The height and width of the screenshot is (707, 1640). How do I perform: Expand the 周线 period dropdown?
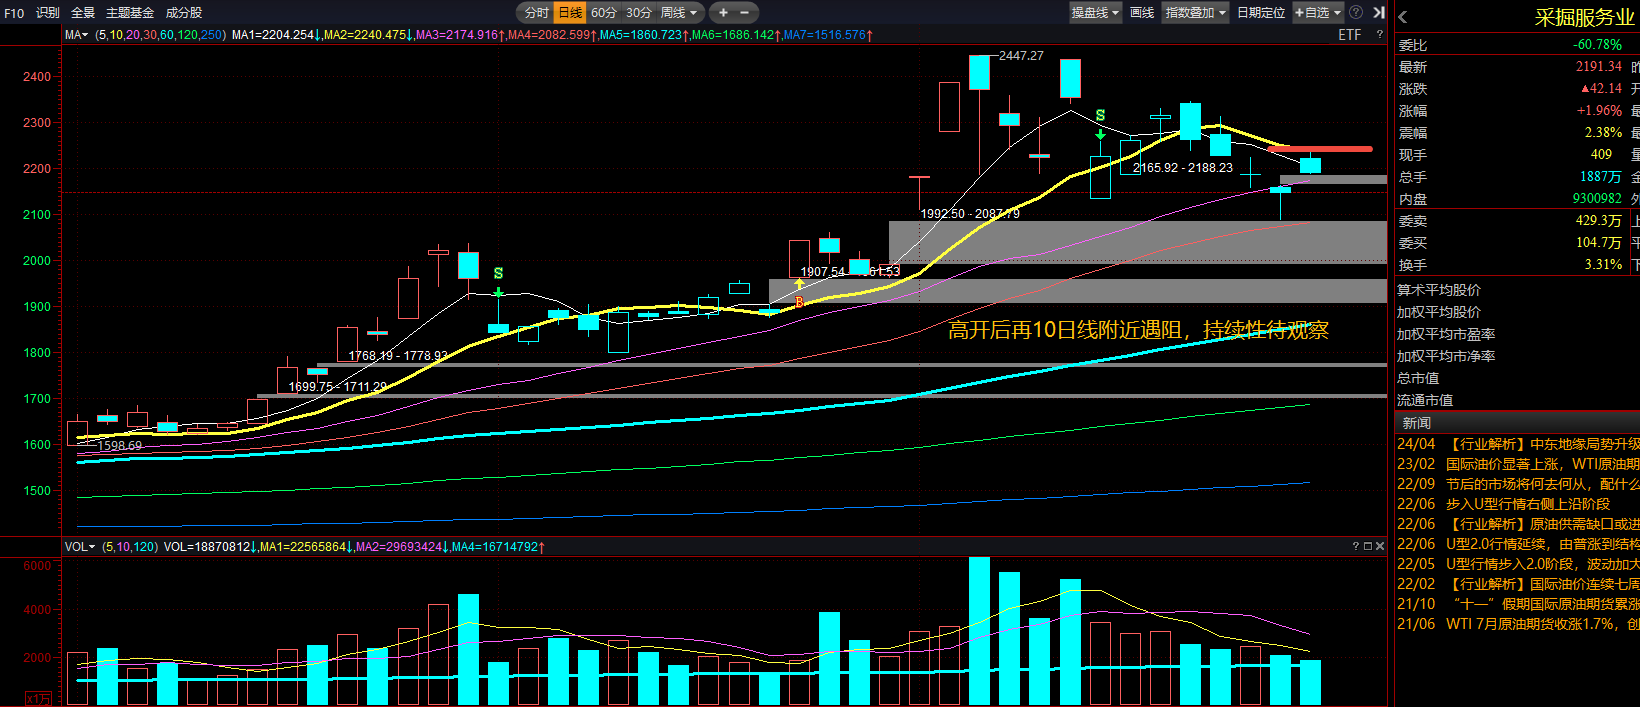pyautogui.click(x=680, y=13)
